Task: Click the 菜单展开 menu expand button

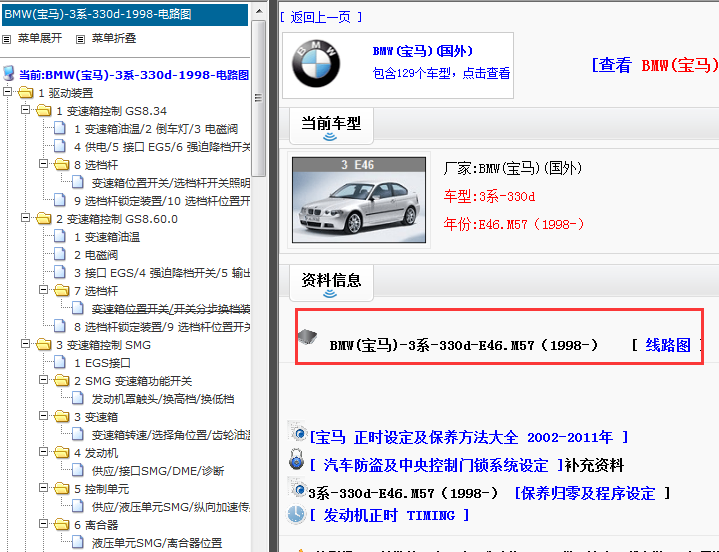Action: click(x=38, y=38)
